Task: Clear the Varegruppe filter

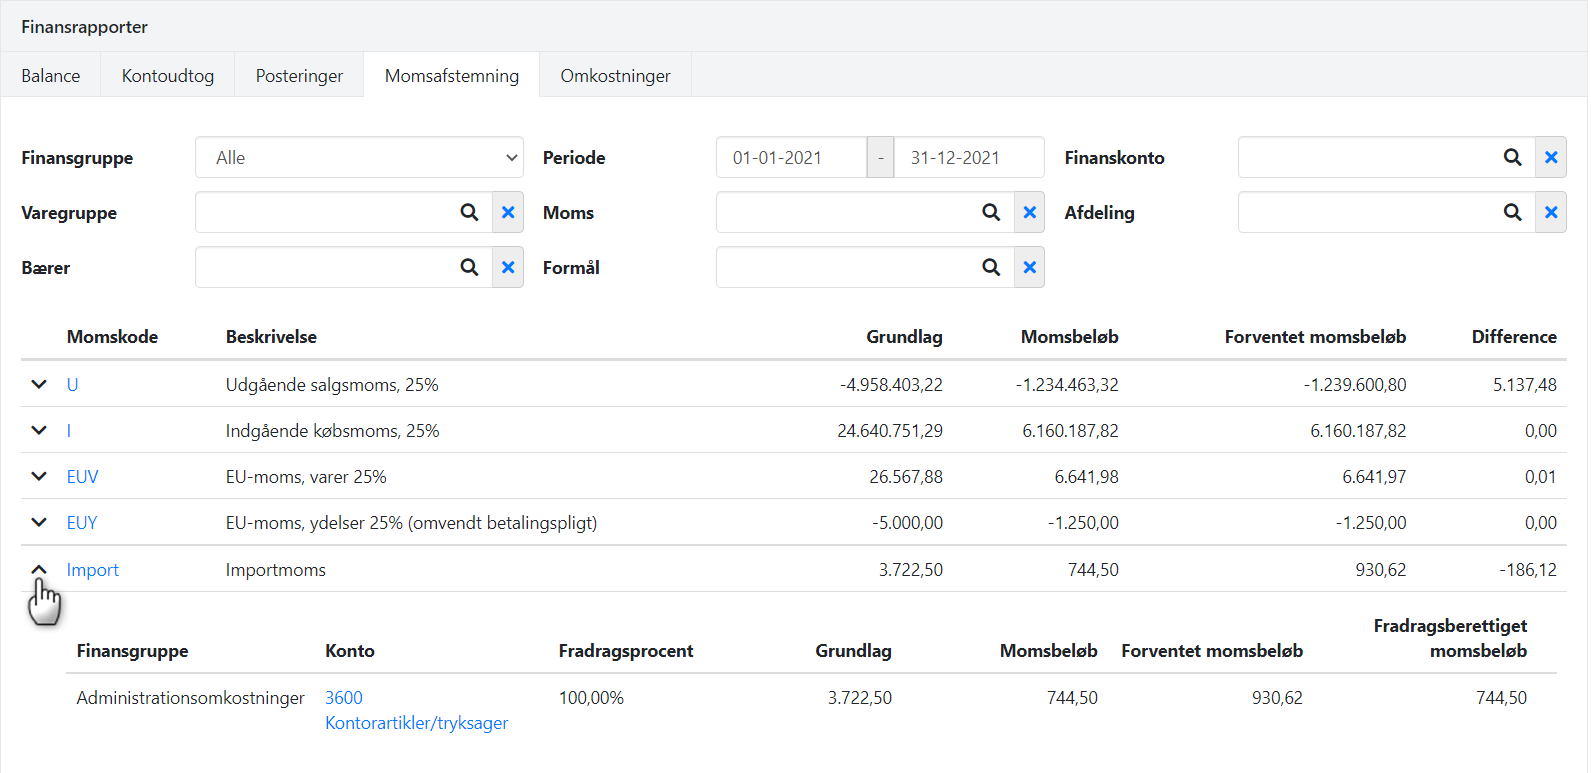Action: click(508, 212)
